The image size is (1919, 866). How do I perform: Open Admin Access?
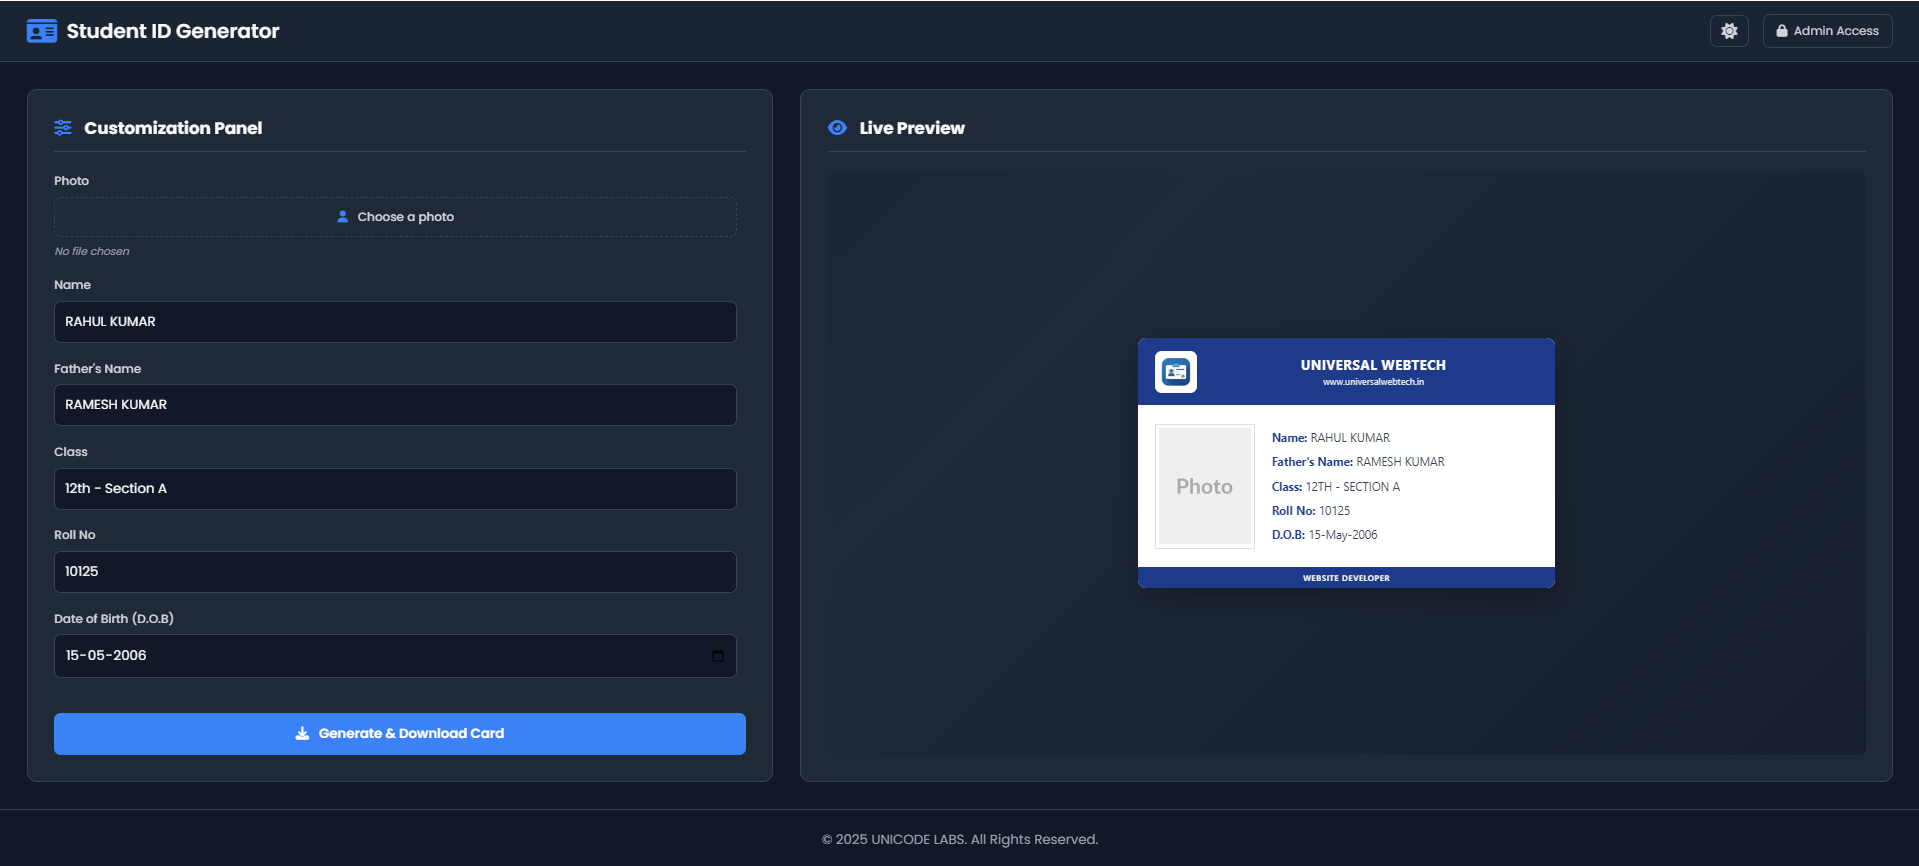pos(1826,31)
